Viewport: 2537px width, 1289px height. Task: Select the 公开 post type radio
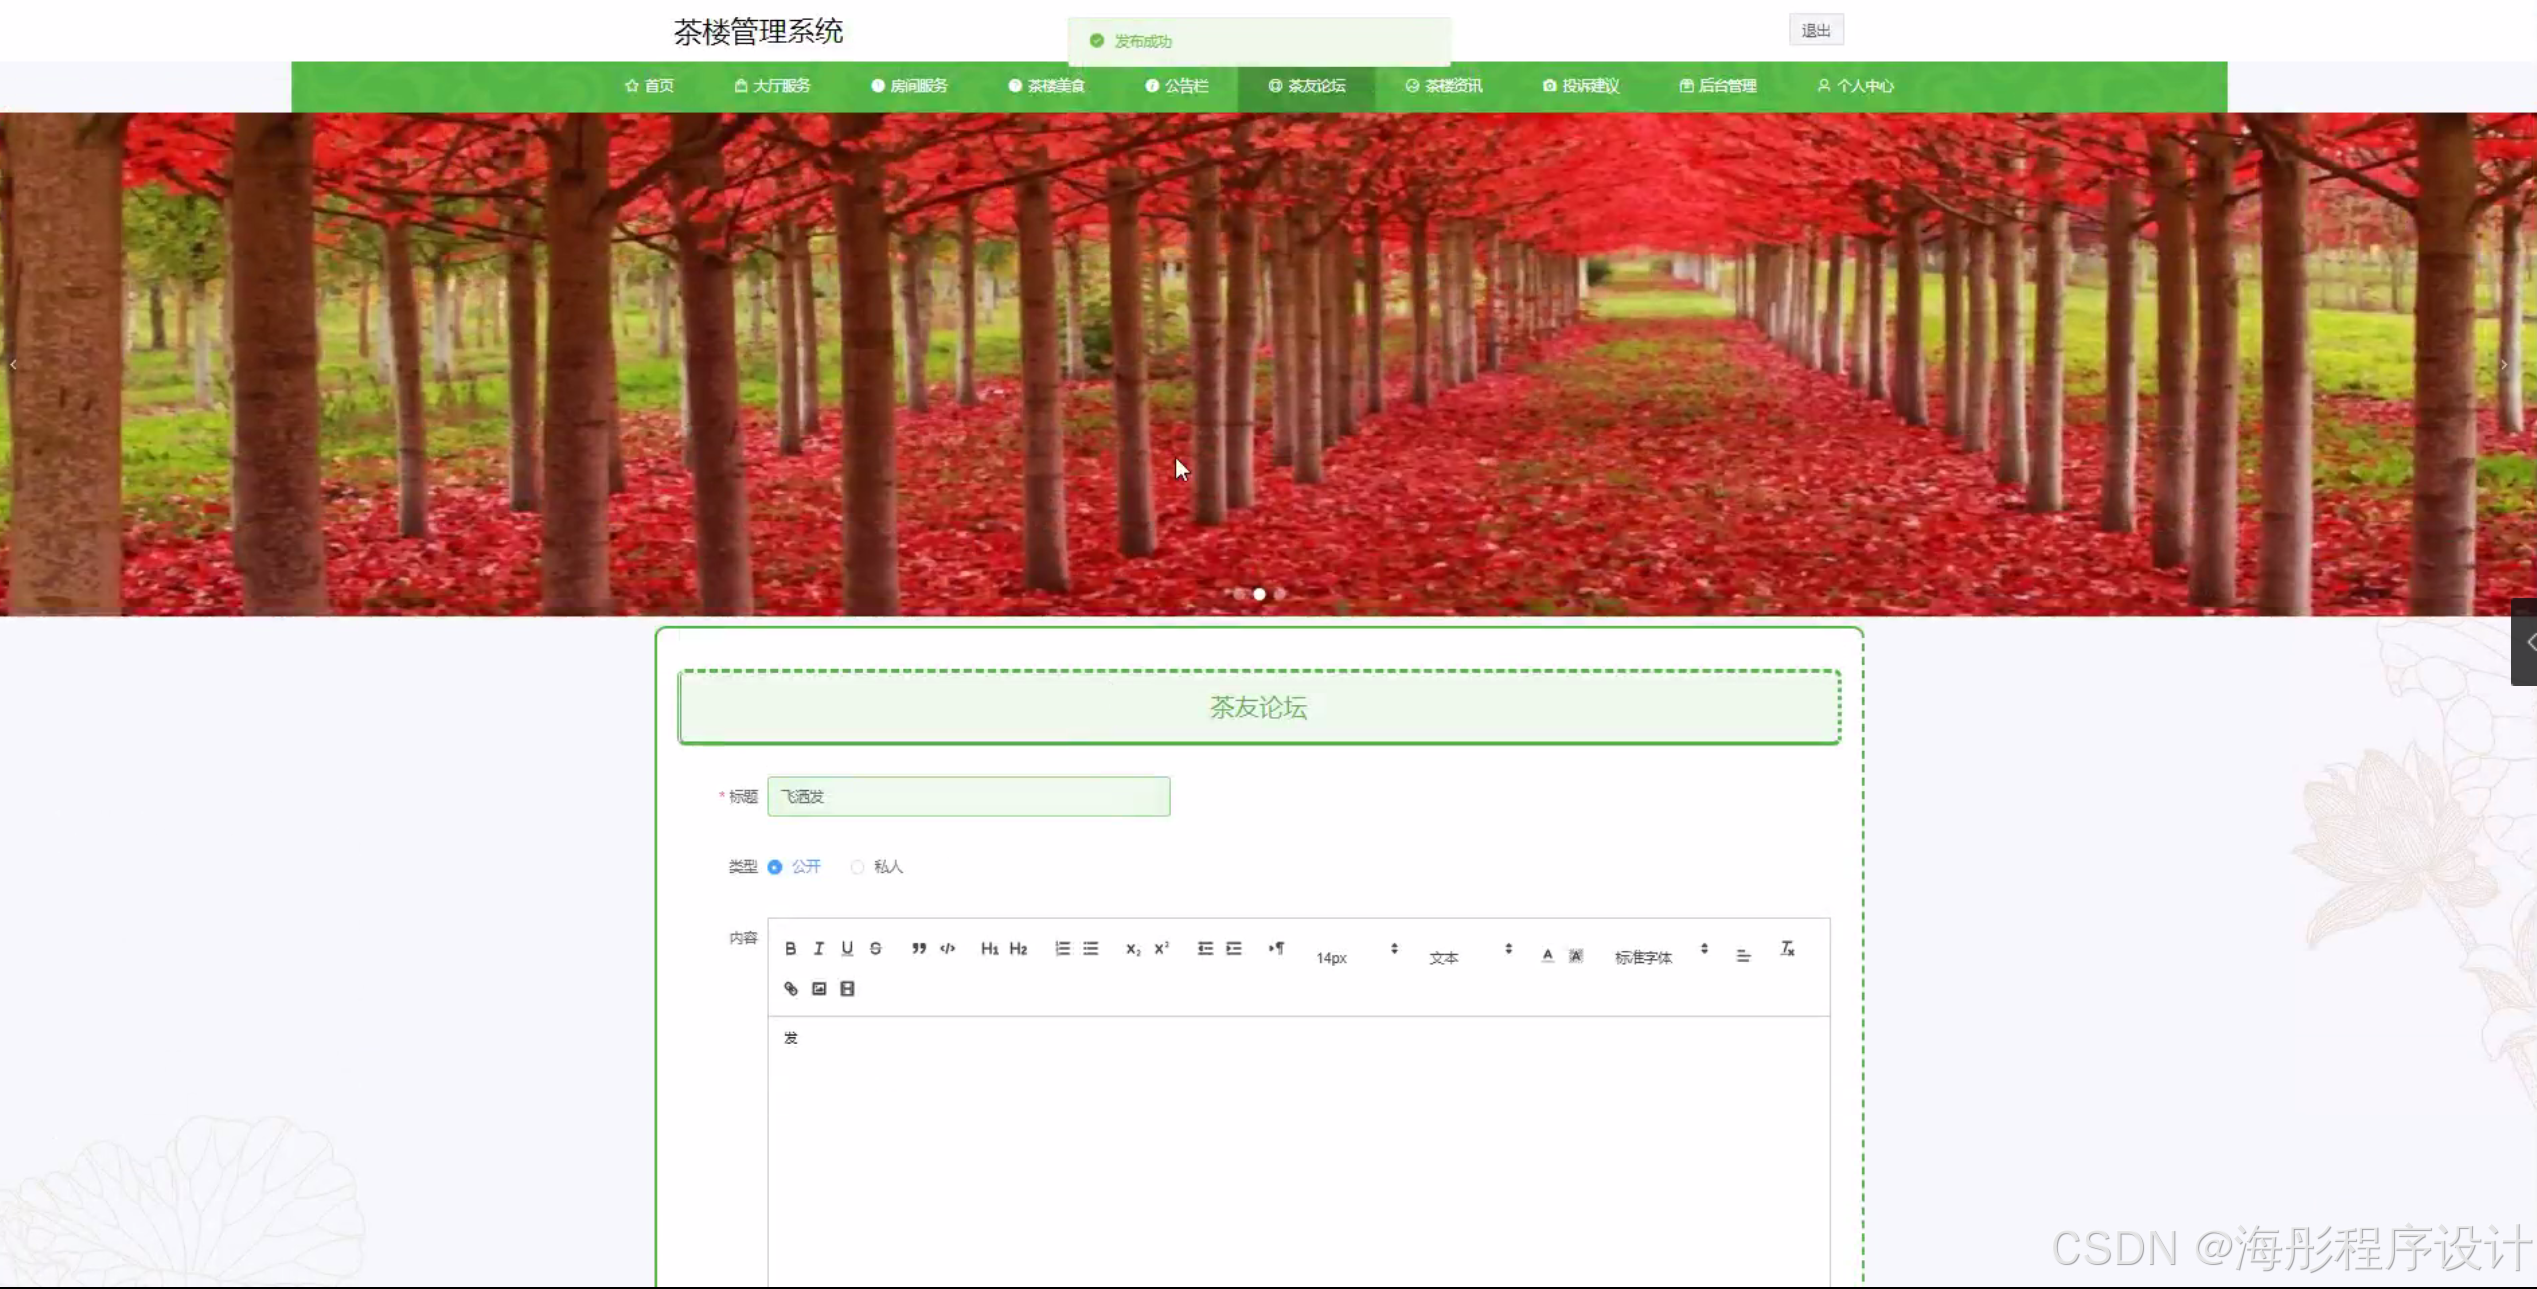775,867
